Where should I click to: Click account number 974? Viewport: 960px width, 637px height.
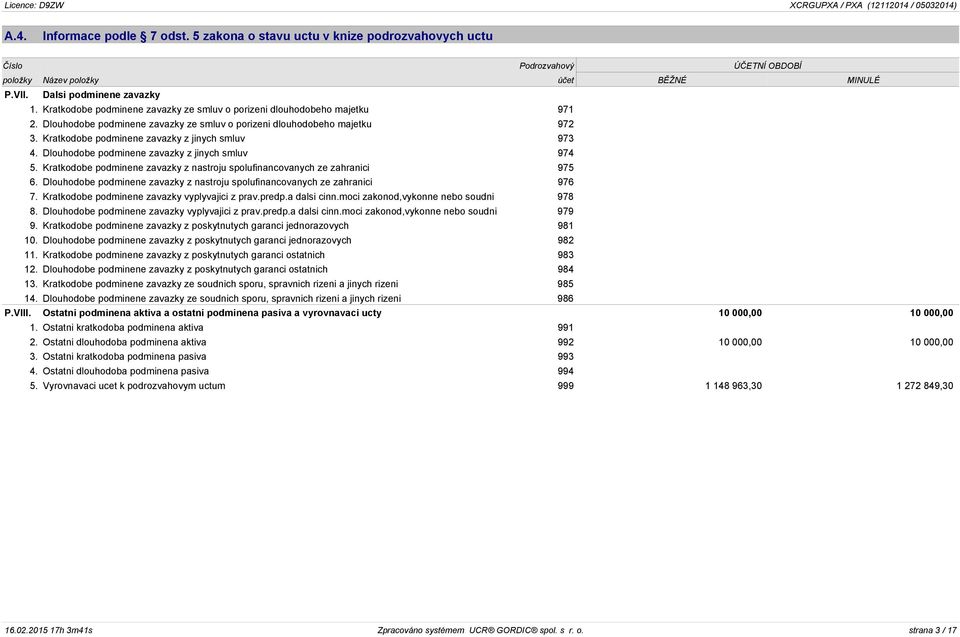(x=565, y=153)
